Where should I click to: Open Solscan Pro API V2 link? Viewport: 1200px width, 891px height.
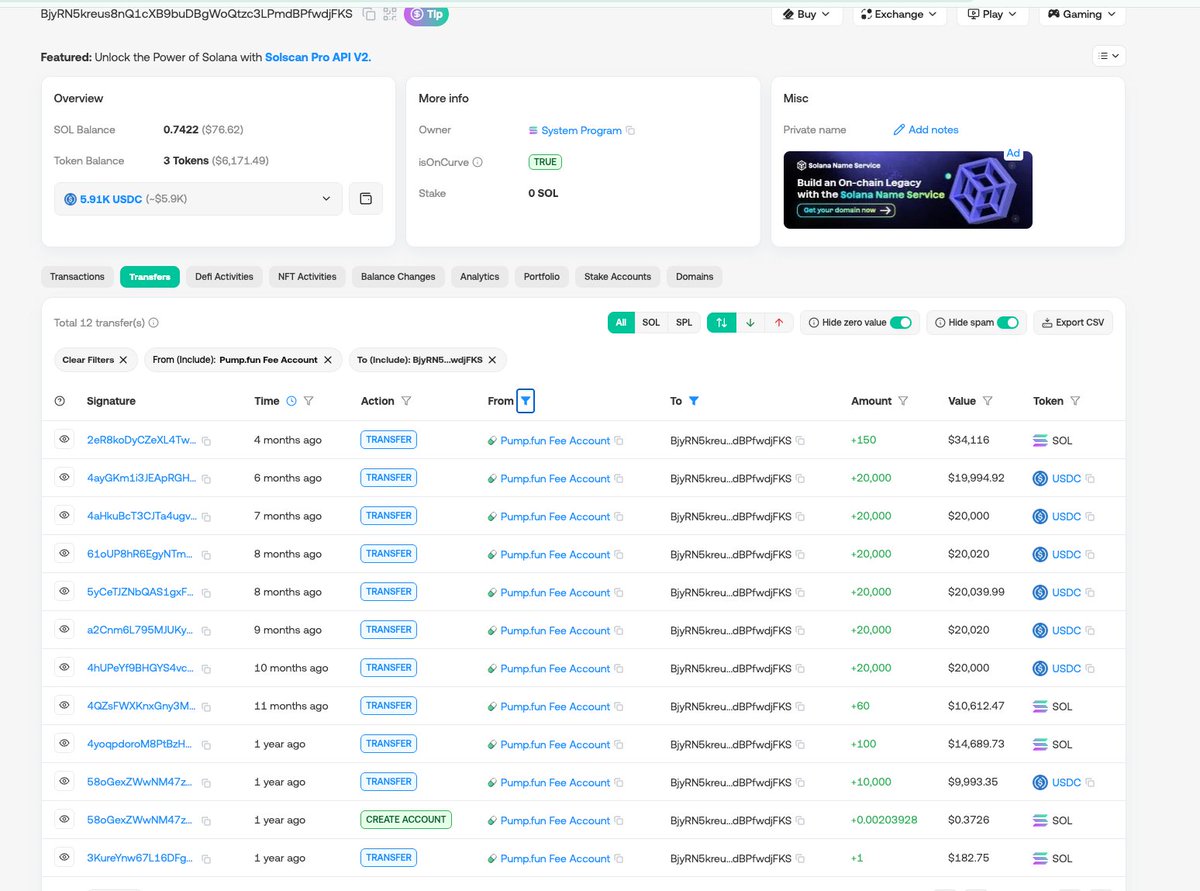click(318, 57)
